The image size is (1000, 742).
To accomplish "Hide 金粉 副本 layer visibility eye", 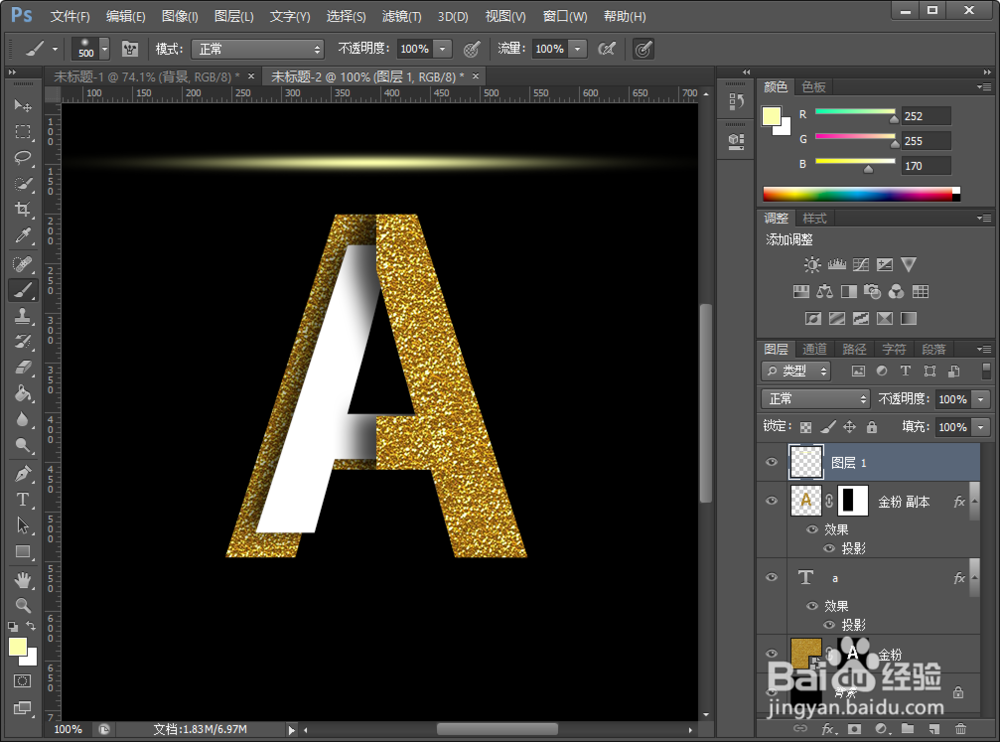I will [772, 501].
